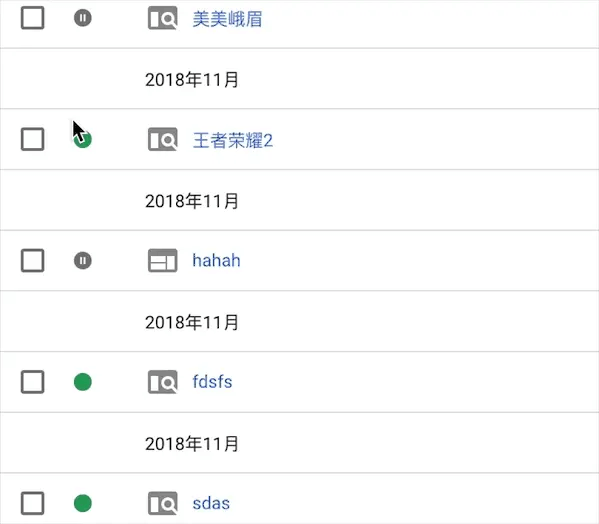
Task: Open the sdas campaign link
Action: 211,503
